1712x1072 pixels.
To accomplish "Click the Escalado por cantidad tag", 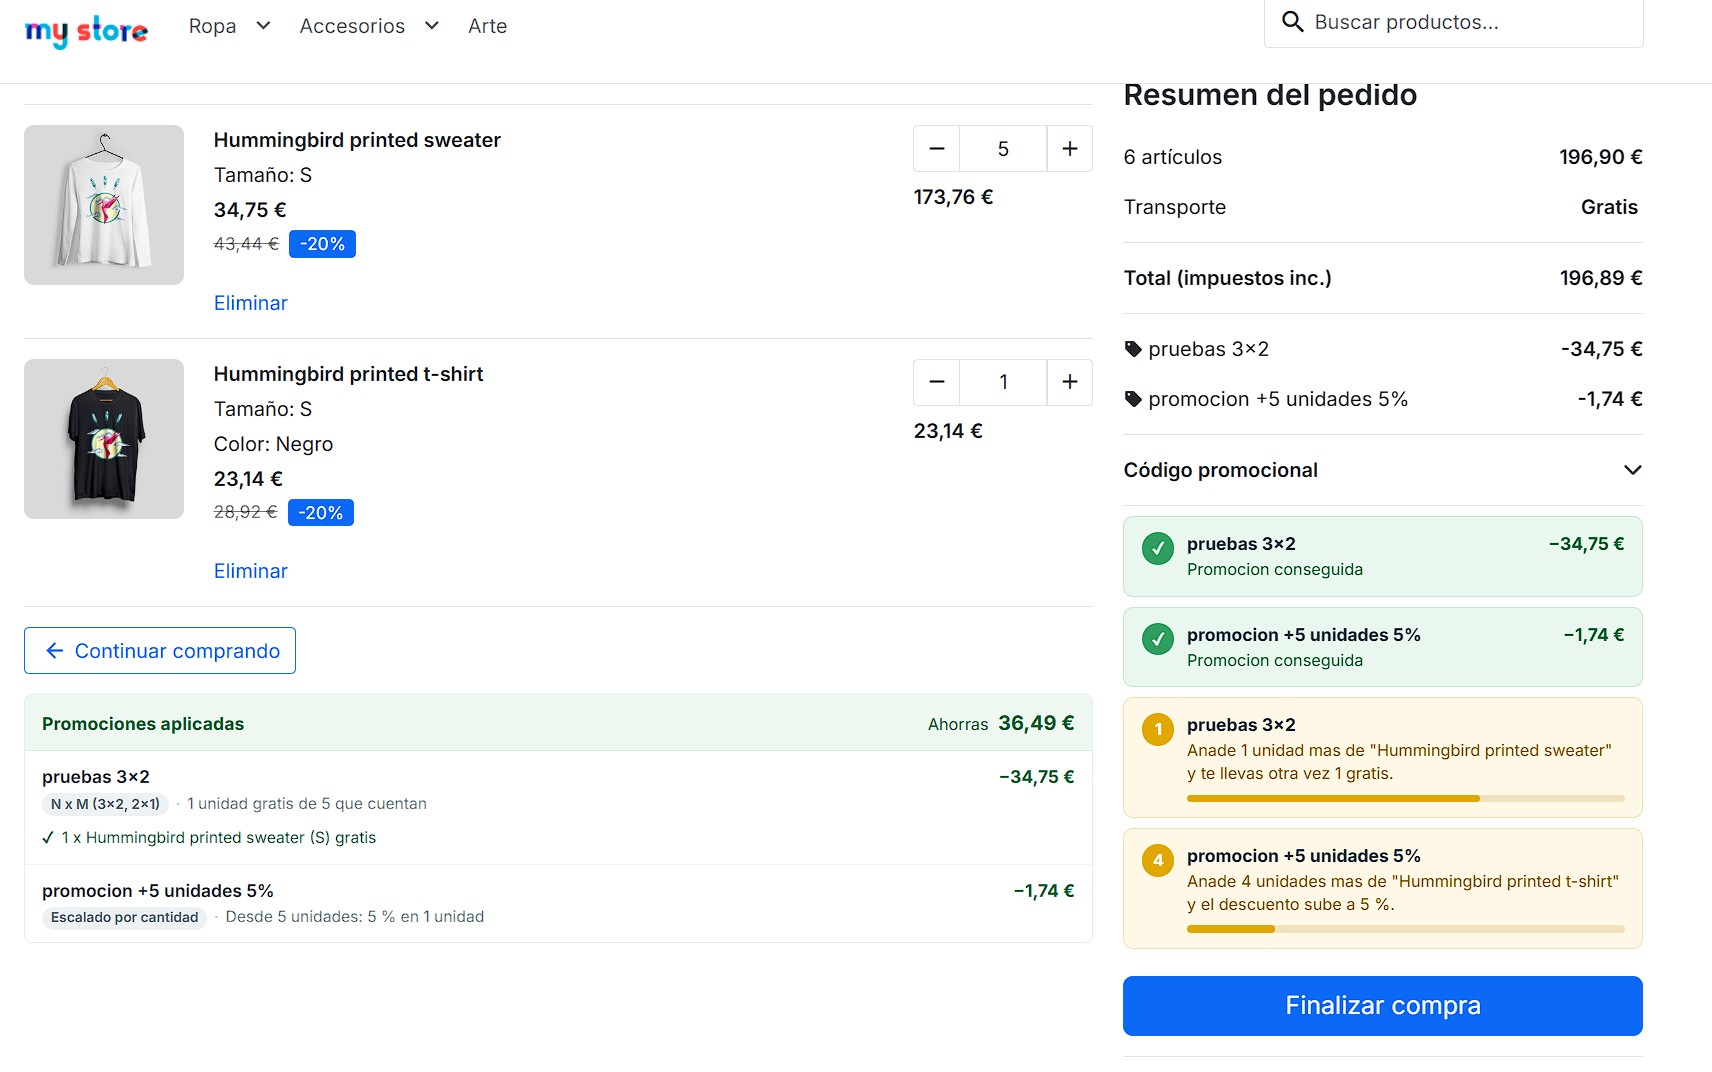I will coord(125,918).
